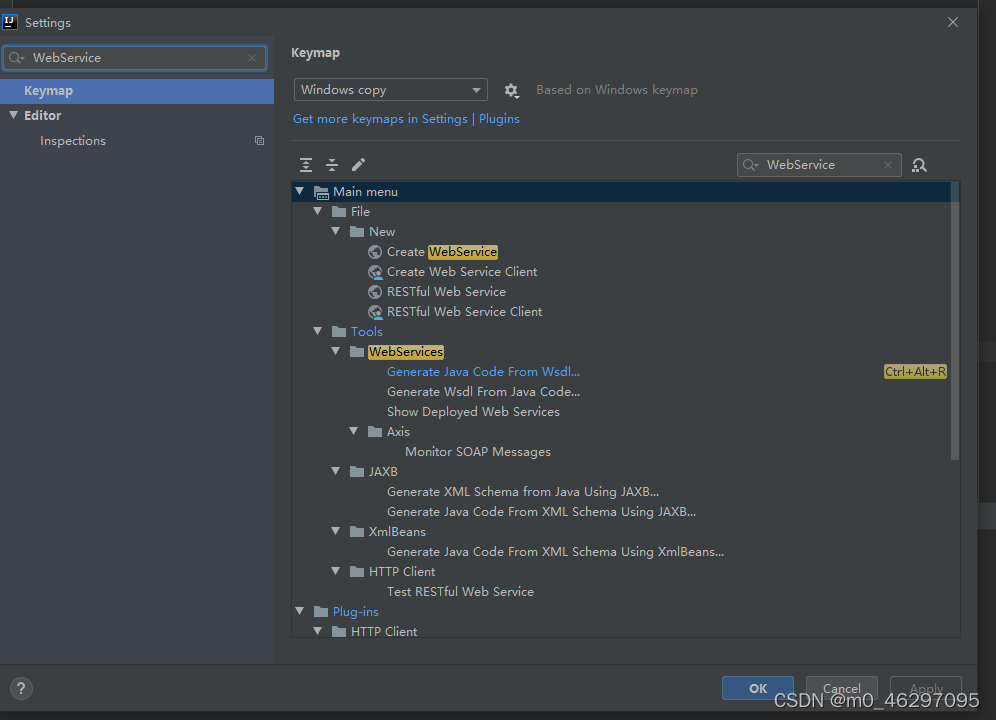Clear the WebService search field
This screenshot has width=996, height=720.
[252, 57]
